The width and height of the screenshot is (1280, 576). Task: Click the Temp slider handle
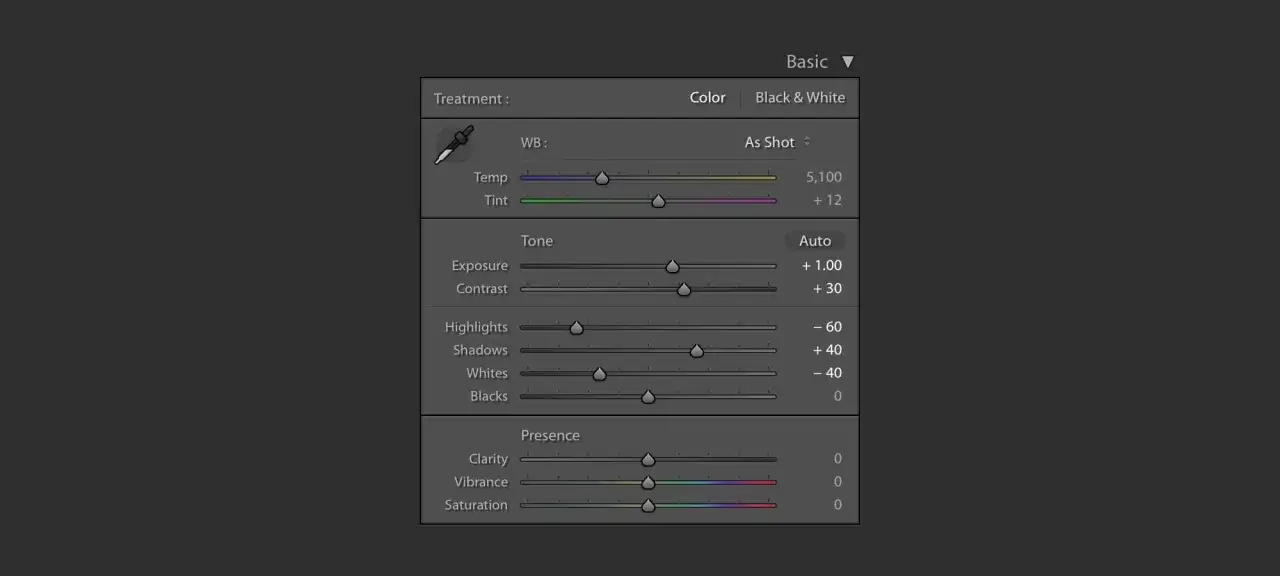point(602,178)
